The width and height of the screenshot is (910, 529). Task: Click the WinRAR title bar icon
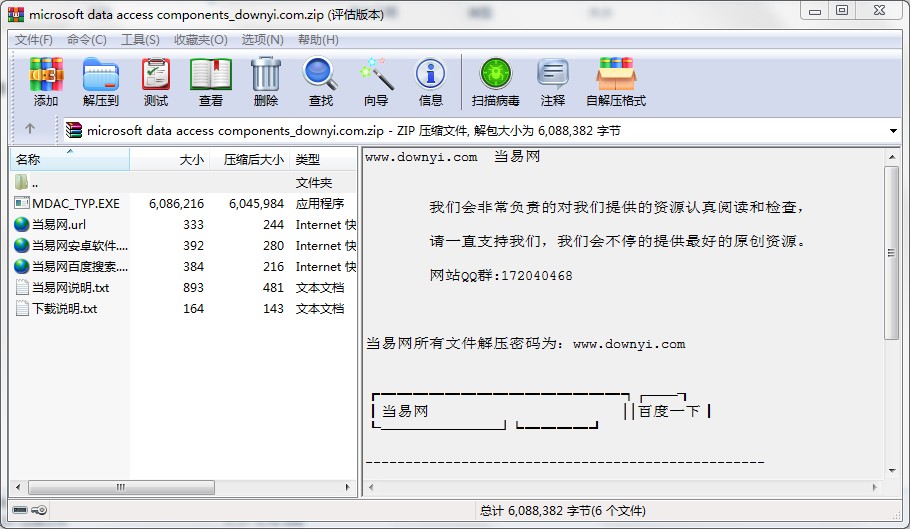(x=16, y=14)
